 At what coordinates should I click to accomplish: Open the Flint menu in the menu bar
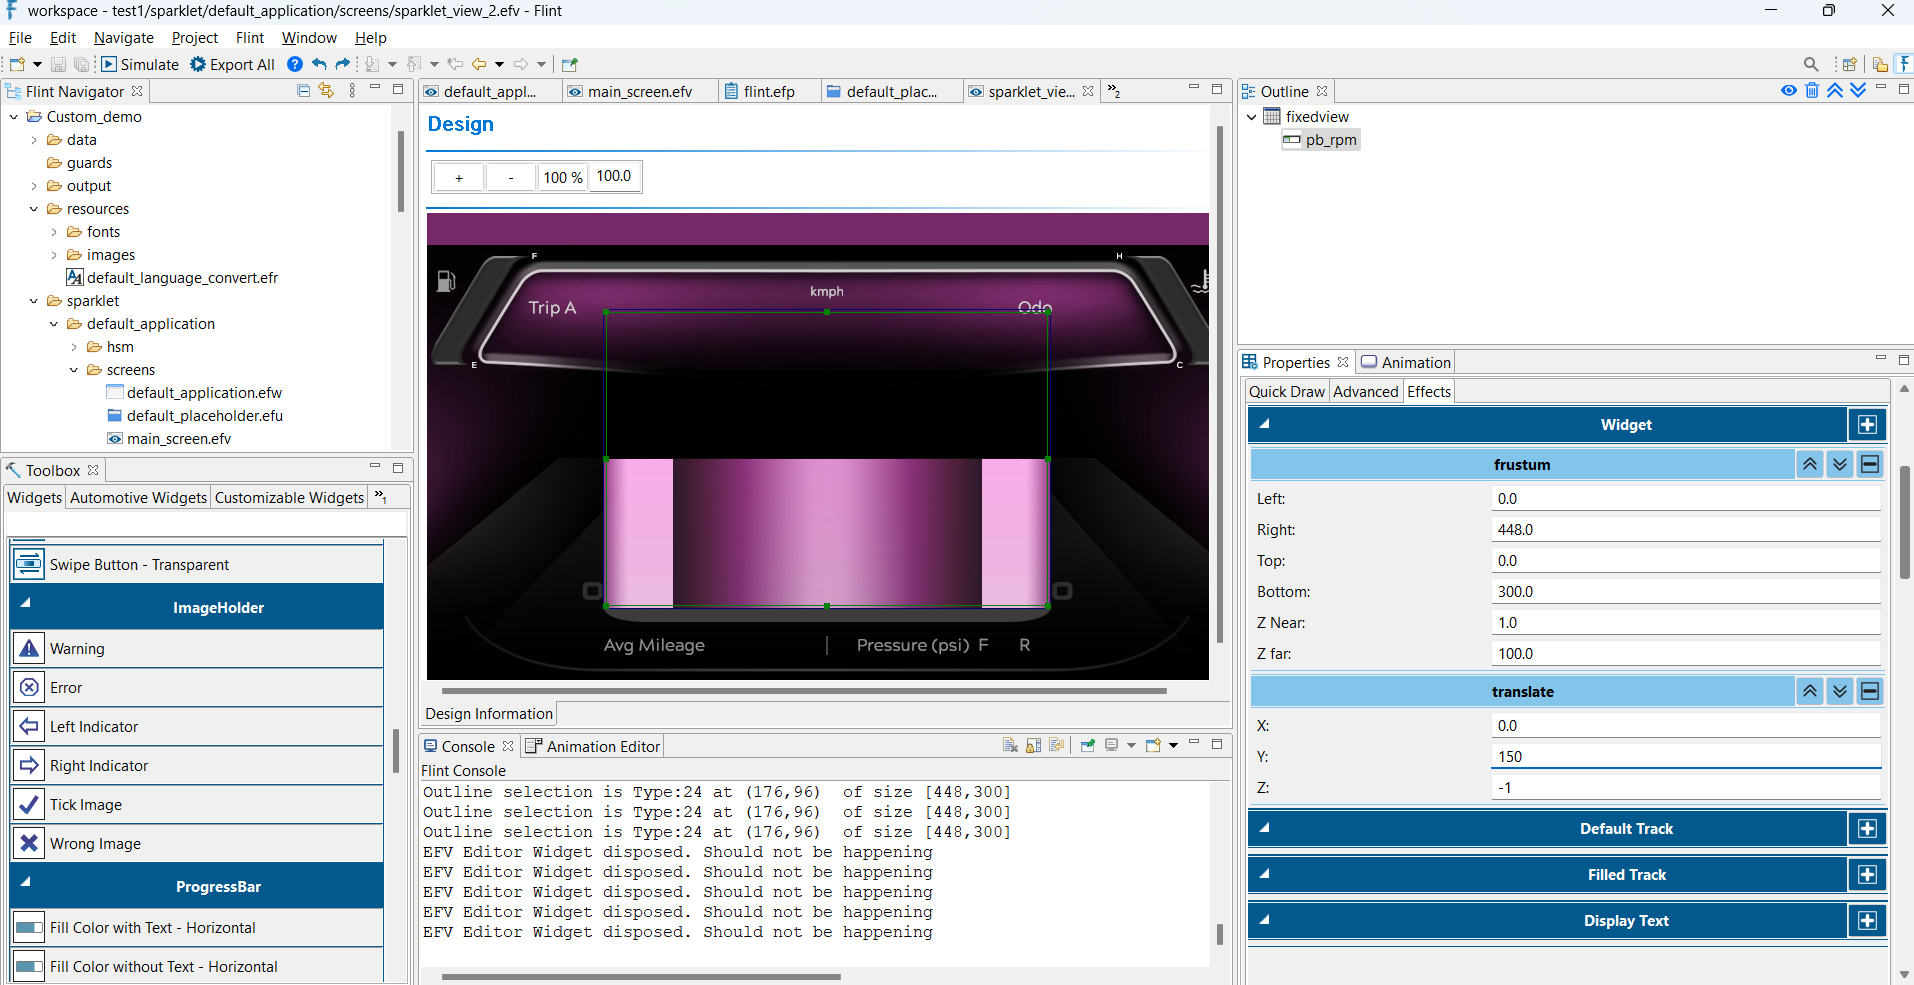(249, 38)
